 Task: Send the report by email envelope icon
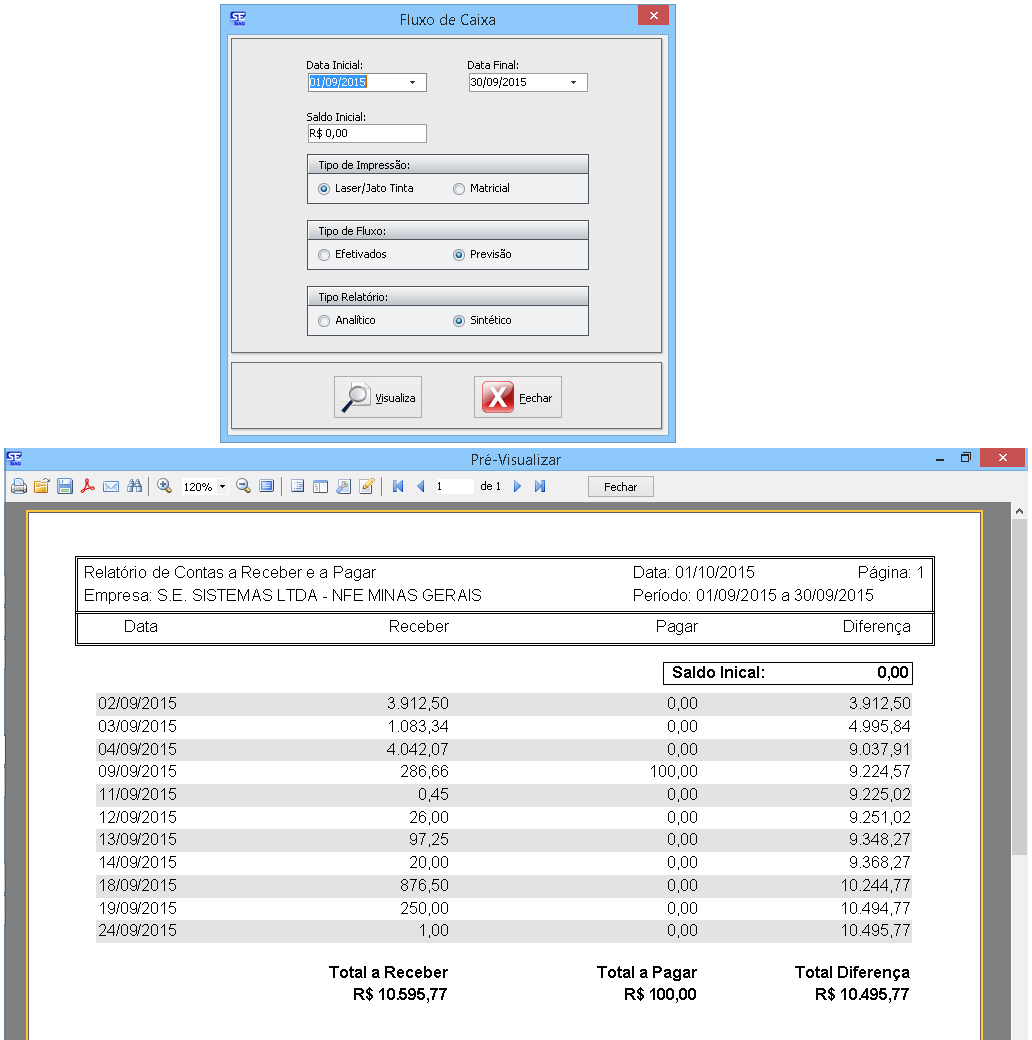pyautogui.click(x=111, y=487)
